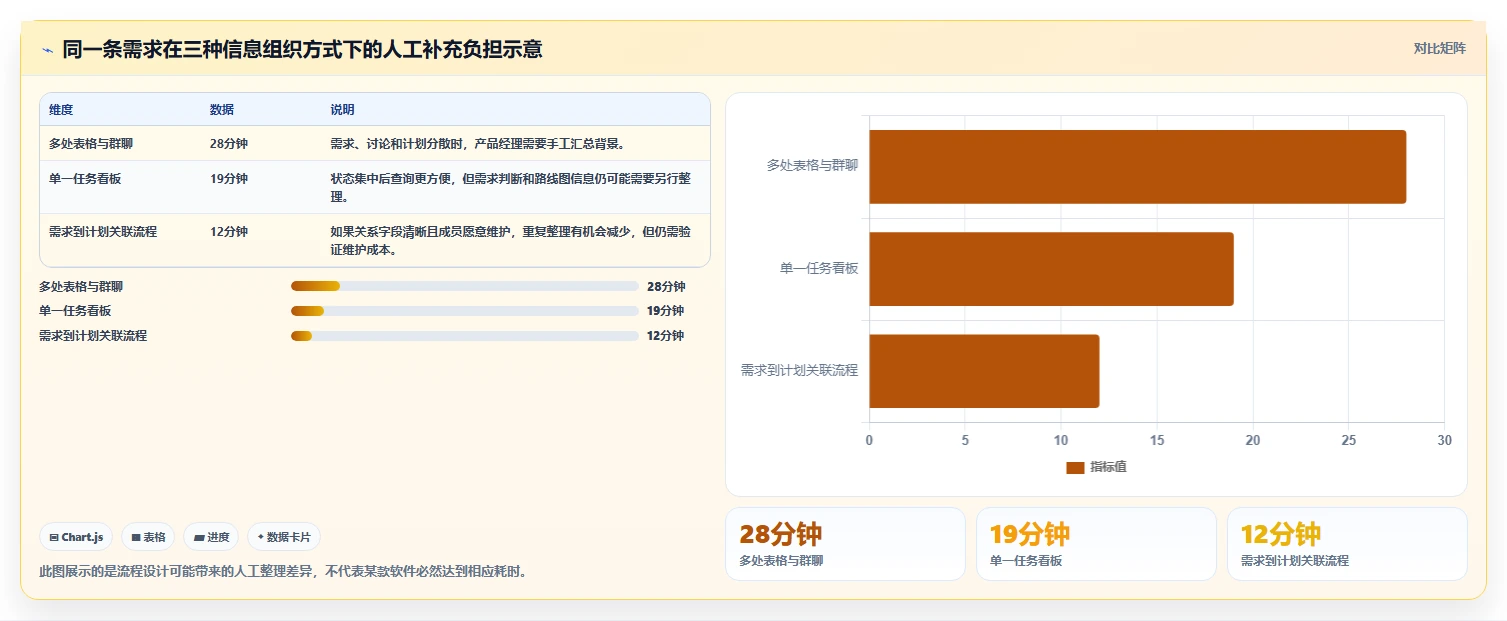Screen dimensions: 1507x621
Task: Click the lightning icon beside the title
Action: 47,50
